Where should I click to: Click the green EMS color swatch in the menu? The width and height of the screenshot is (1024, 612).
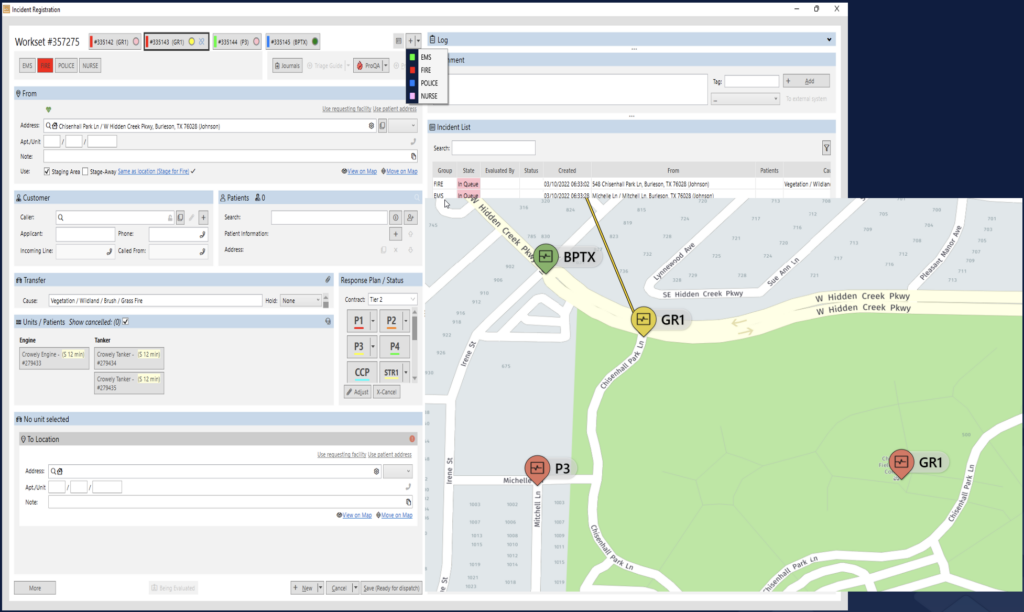[412, 57]
